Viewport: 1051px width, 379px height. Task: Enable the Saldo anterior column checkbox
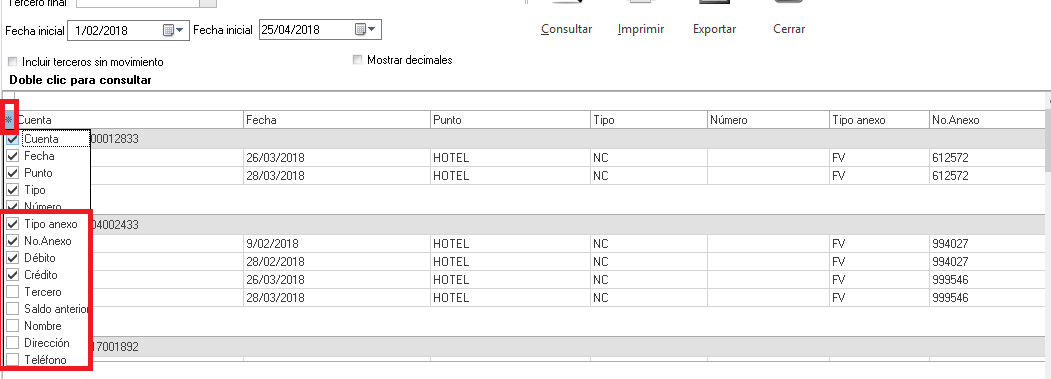pyautogui.click(x=12, y=309)
